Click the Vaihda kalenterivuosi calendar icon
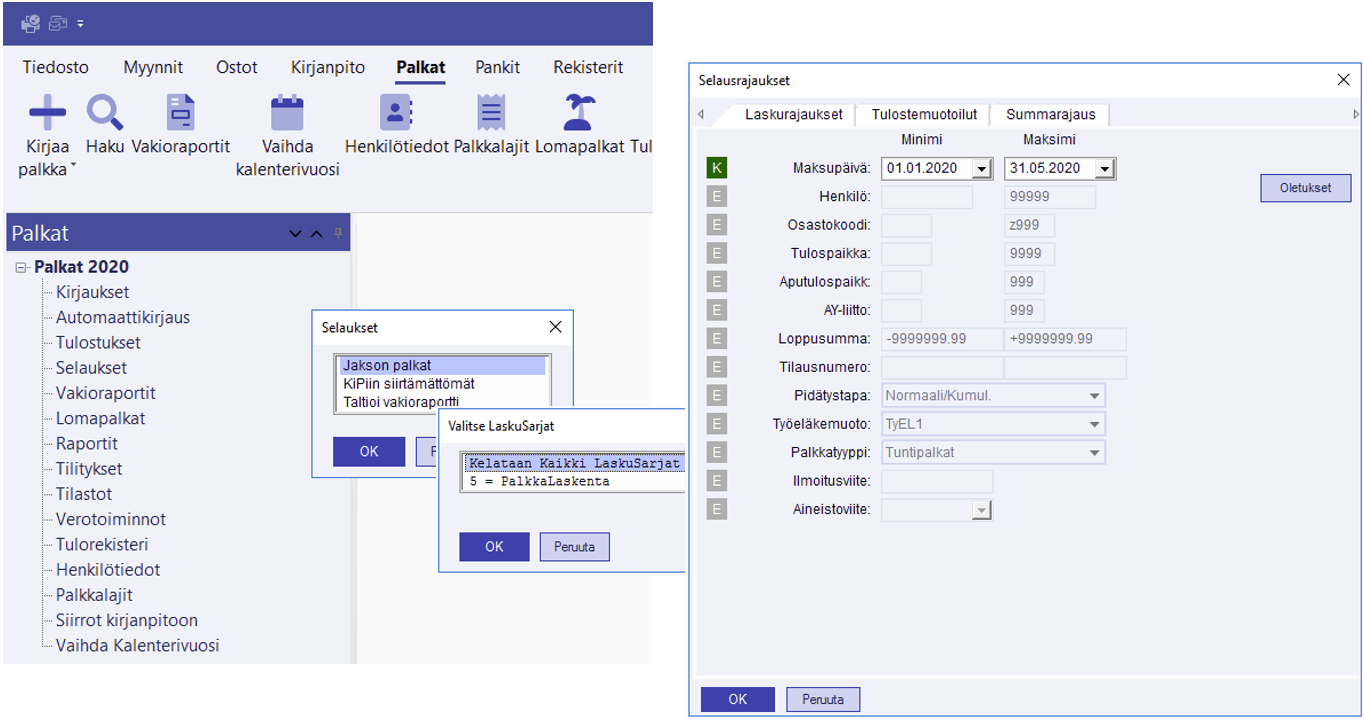 (x=287, y=113)
